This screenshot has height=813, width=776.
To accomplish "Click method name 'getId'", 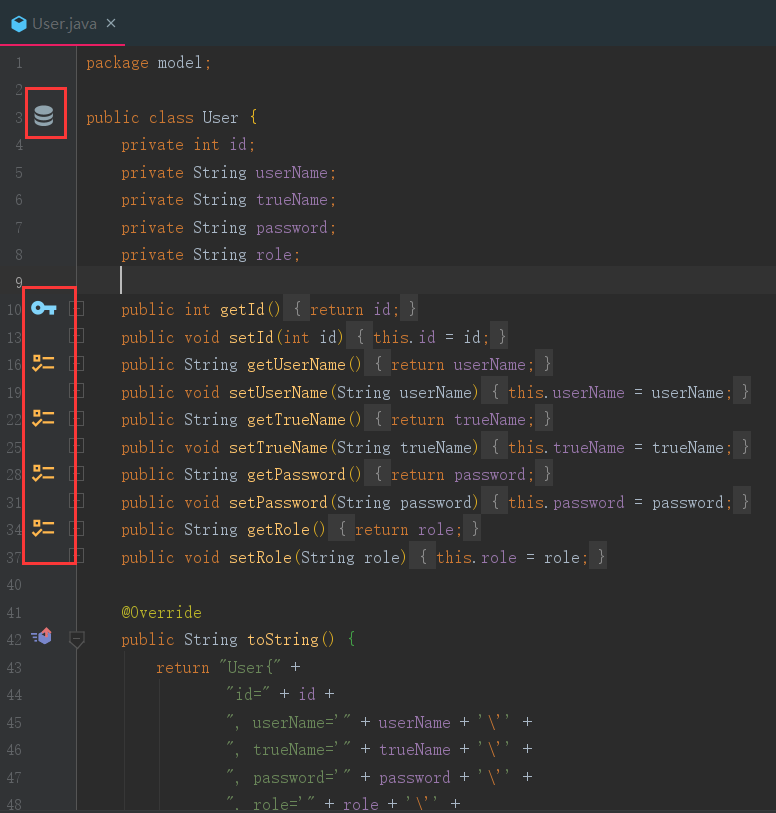I will 242,310.
